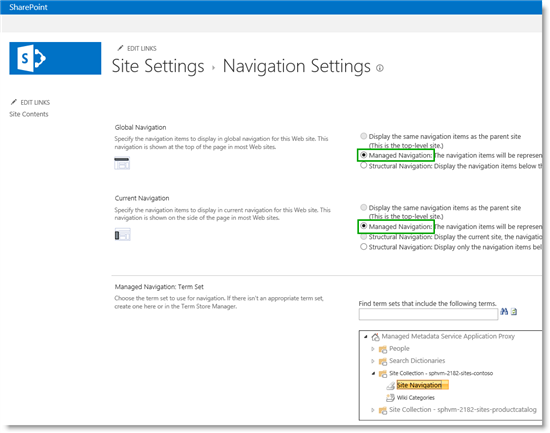This screenshot has height=433, width=550.
Task: Select Structural Navigation for Global Navigation
Action: (x=364, y=166)
